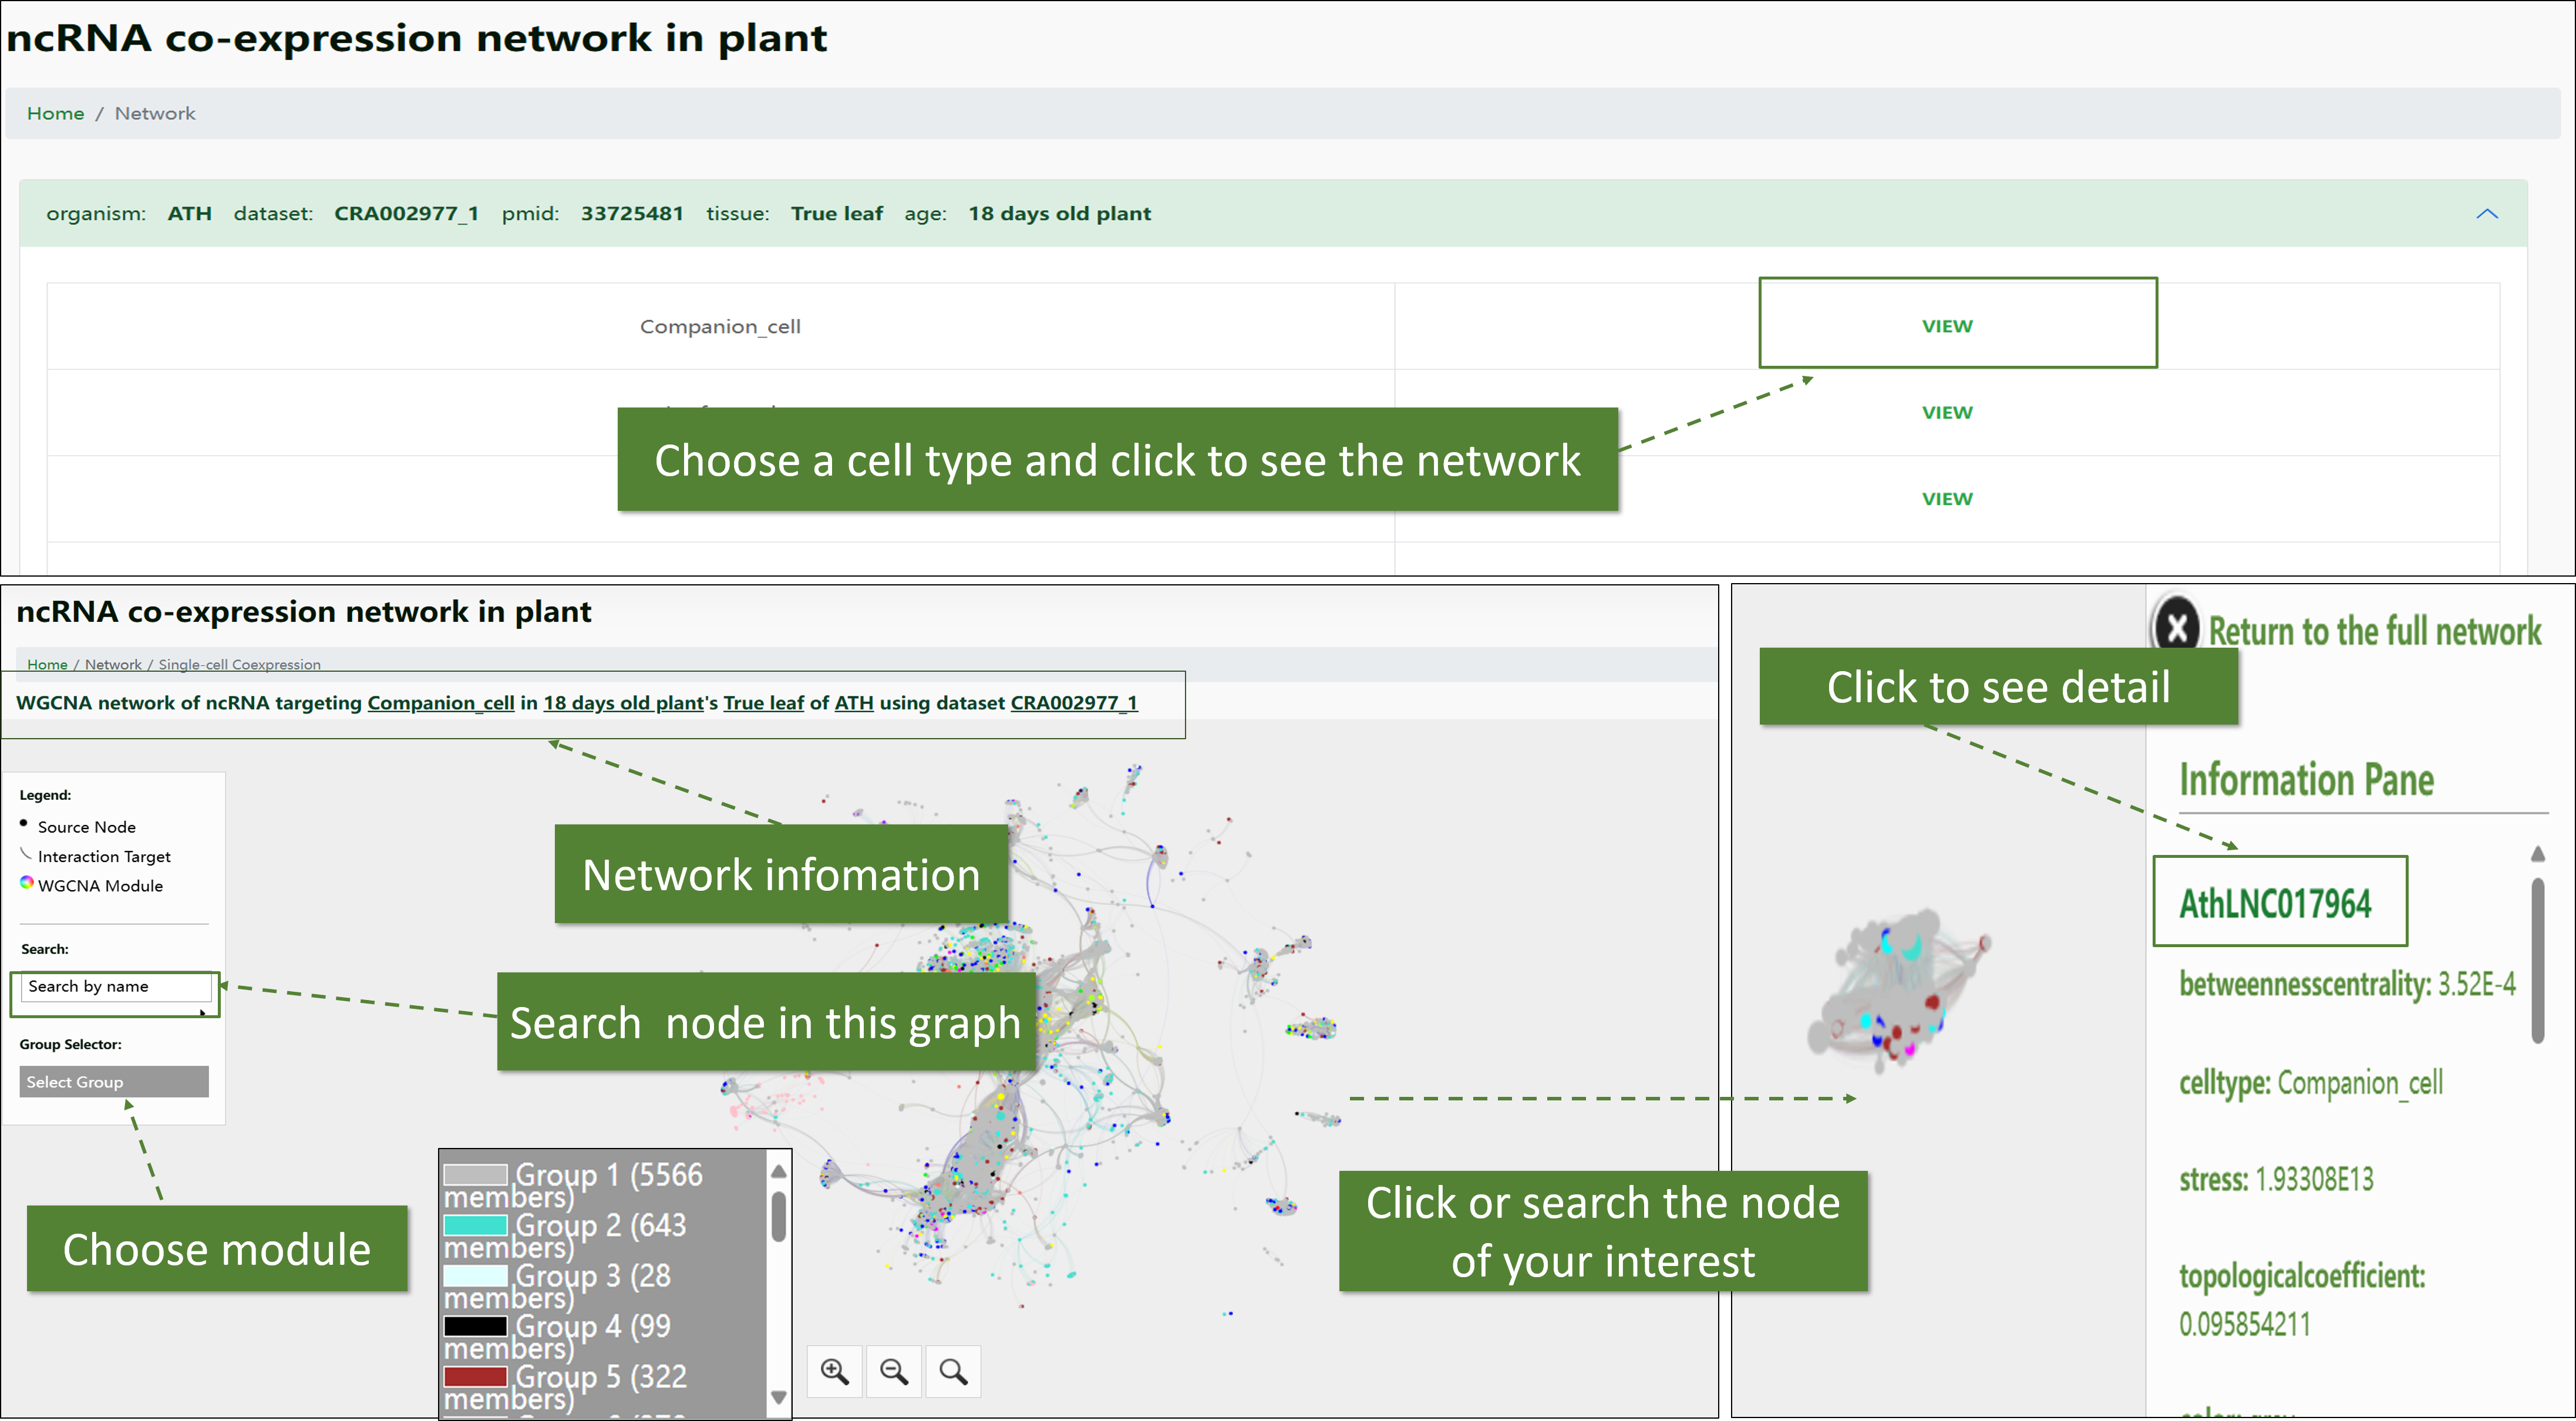
Task: Close detail view with the X icon
Action: pos(2176,628)
